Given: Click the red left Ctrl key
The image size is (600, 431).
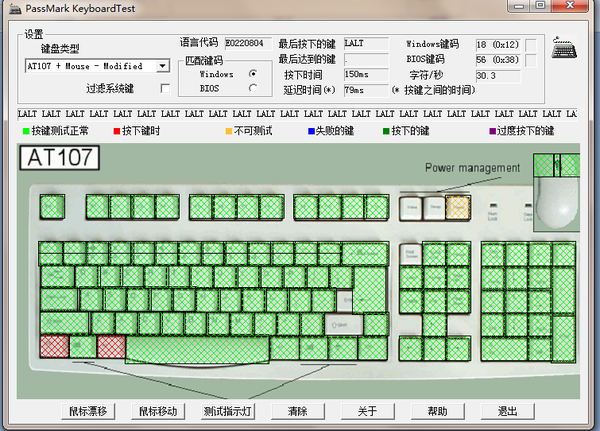Looking at the screenshot, I should coord(54,346).
